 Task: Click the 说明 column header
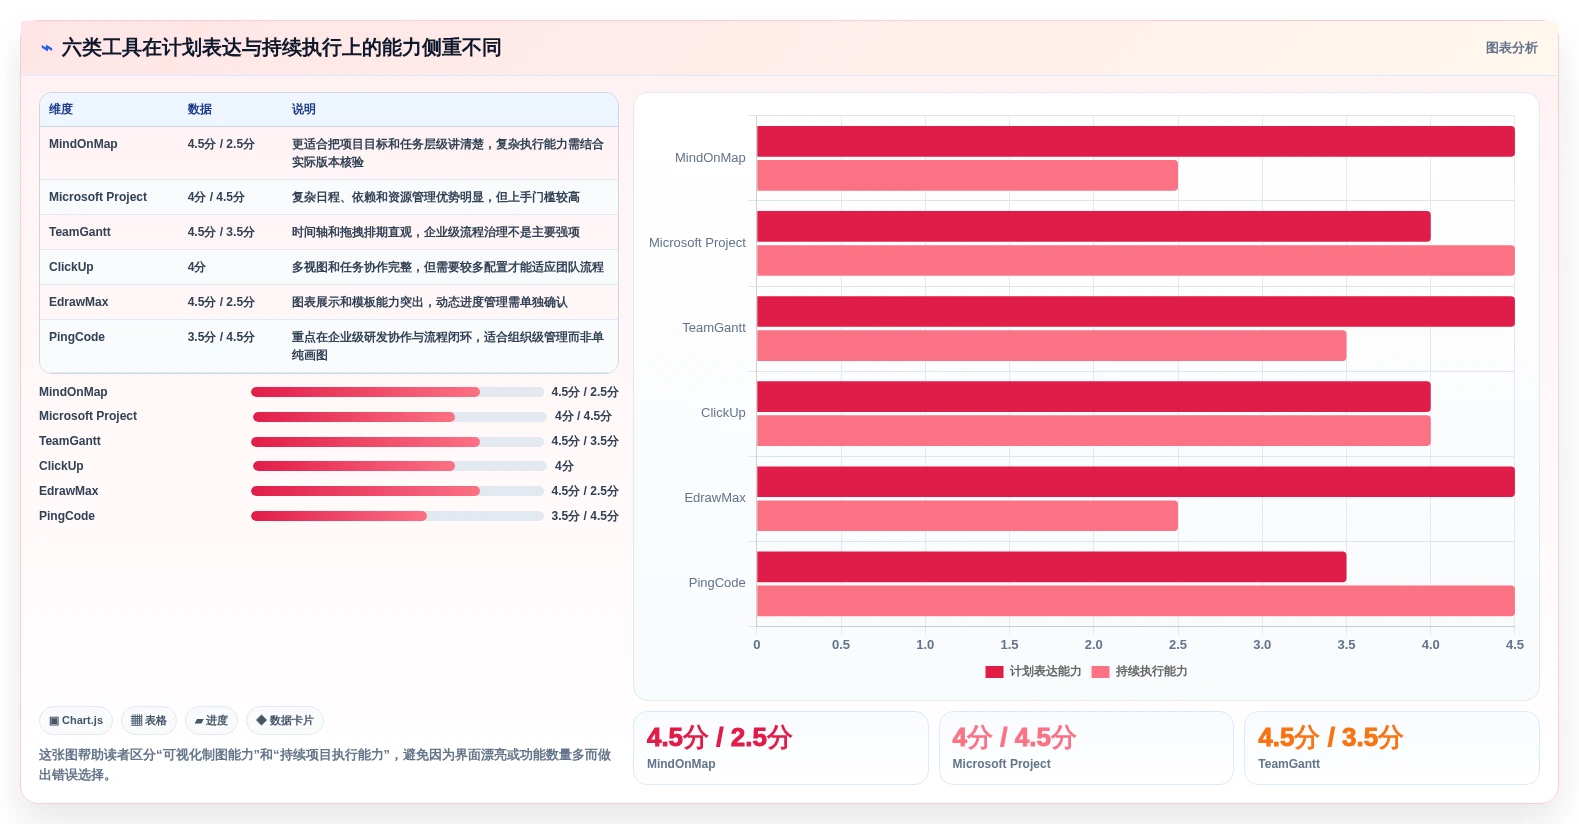pos(304,109)
